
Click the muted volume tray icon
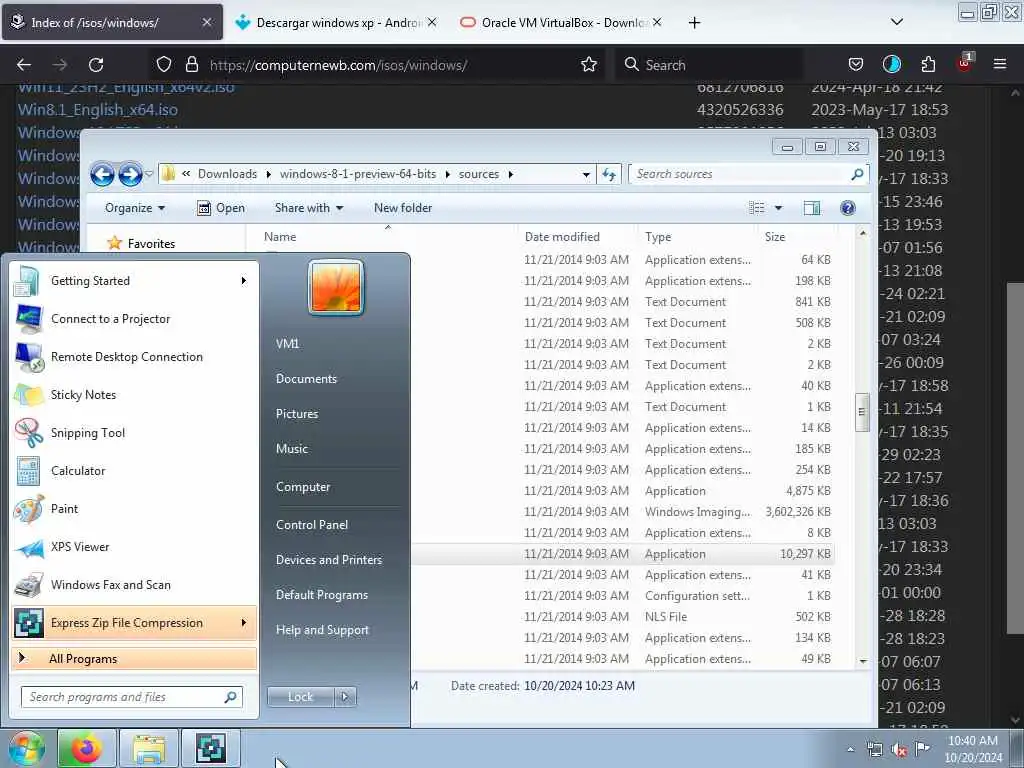pos(899,749)
